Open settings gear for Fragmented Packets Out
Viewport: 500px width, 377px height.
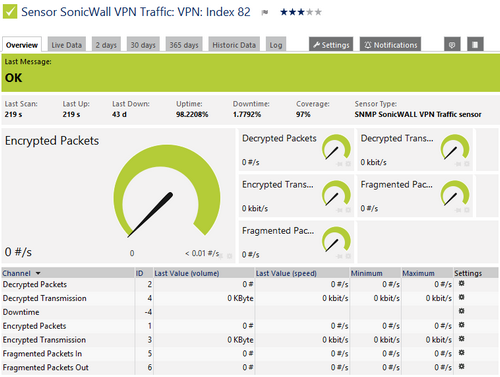coord(461,366)
